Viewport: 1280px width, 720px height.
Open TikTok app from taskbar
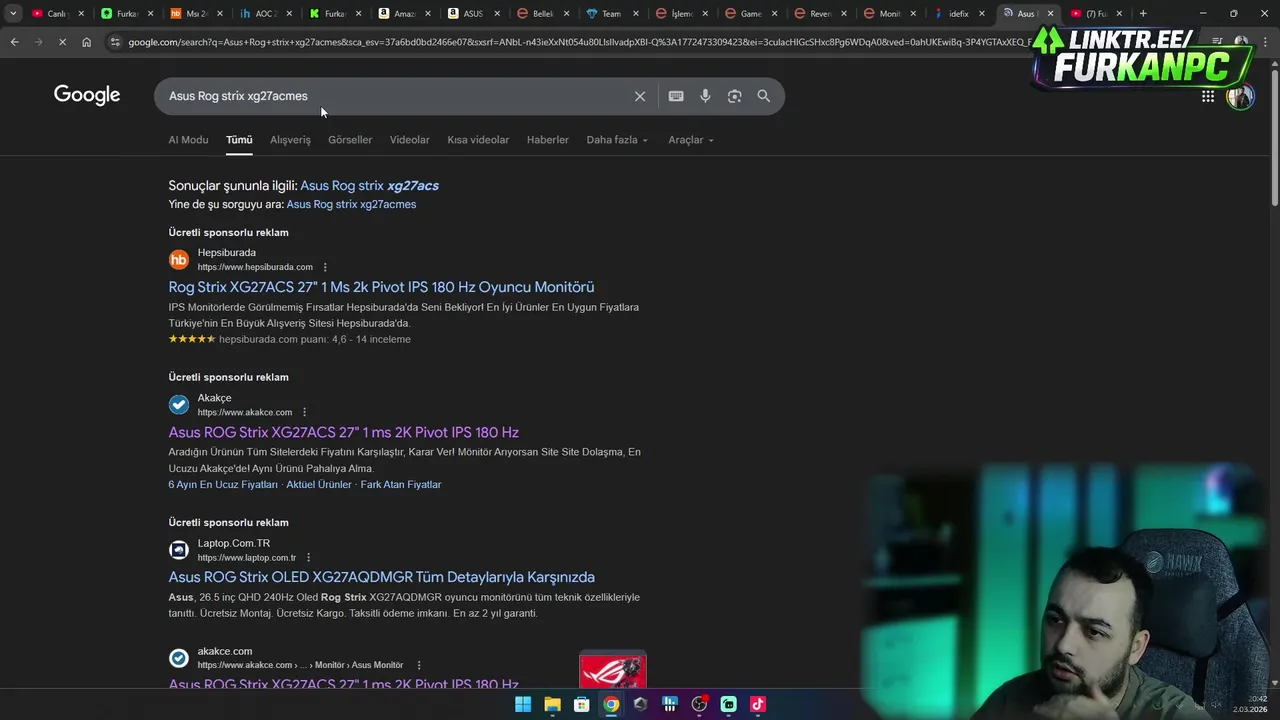coord(758,704)
